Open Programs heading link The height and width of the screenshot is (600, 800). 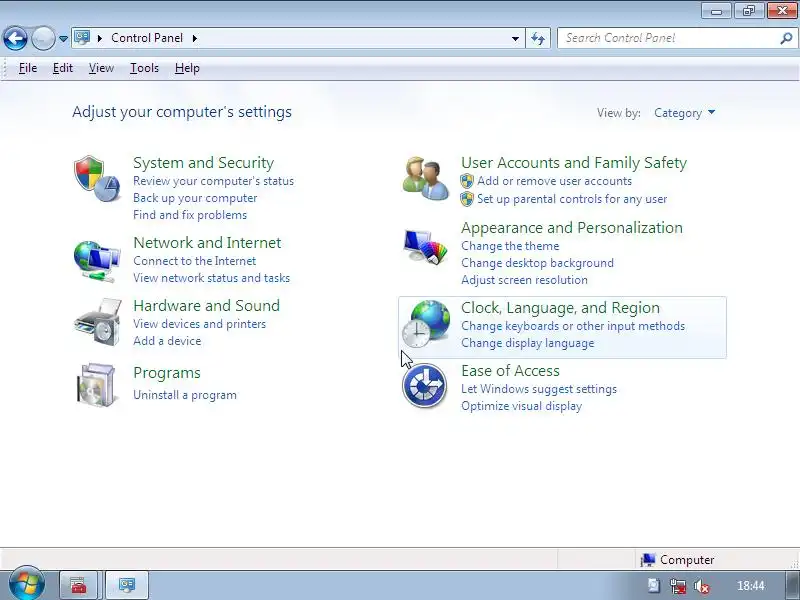(167, 373)
